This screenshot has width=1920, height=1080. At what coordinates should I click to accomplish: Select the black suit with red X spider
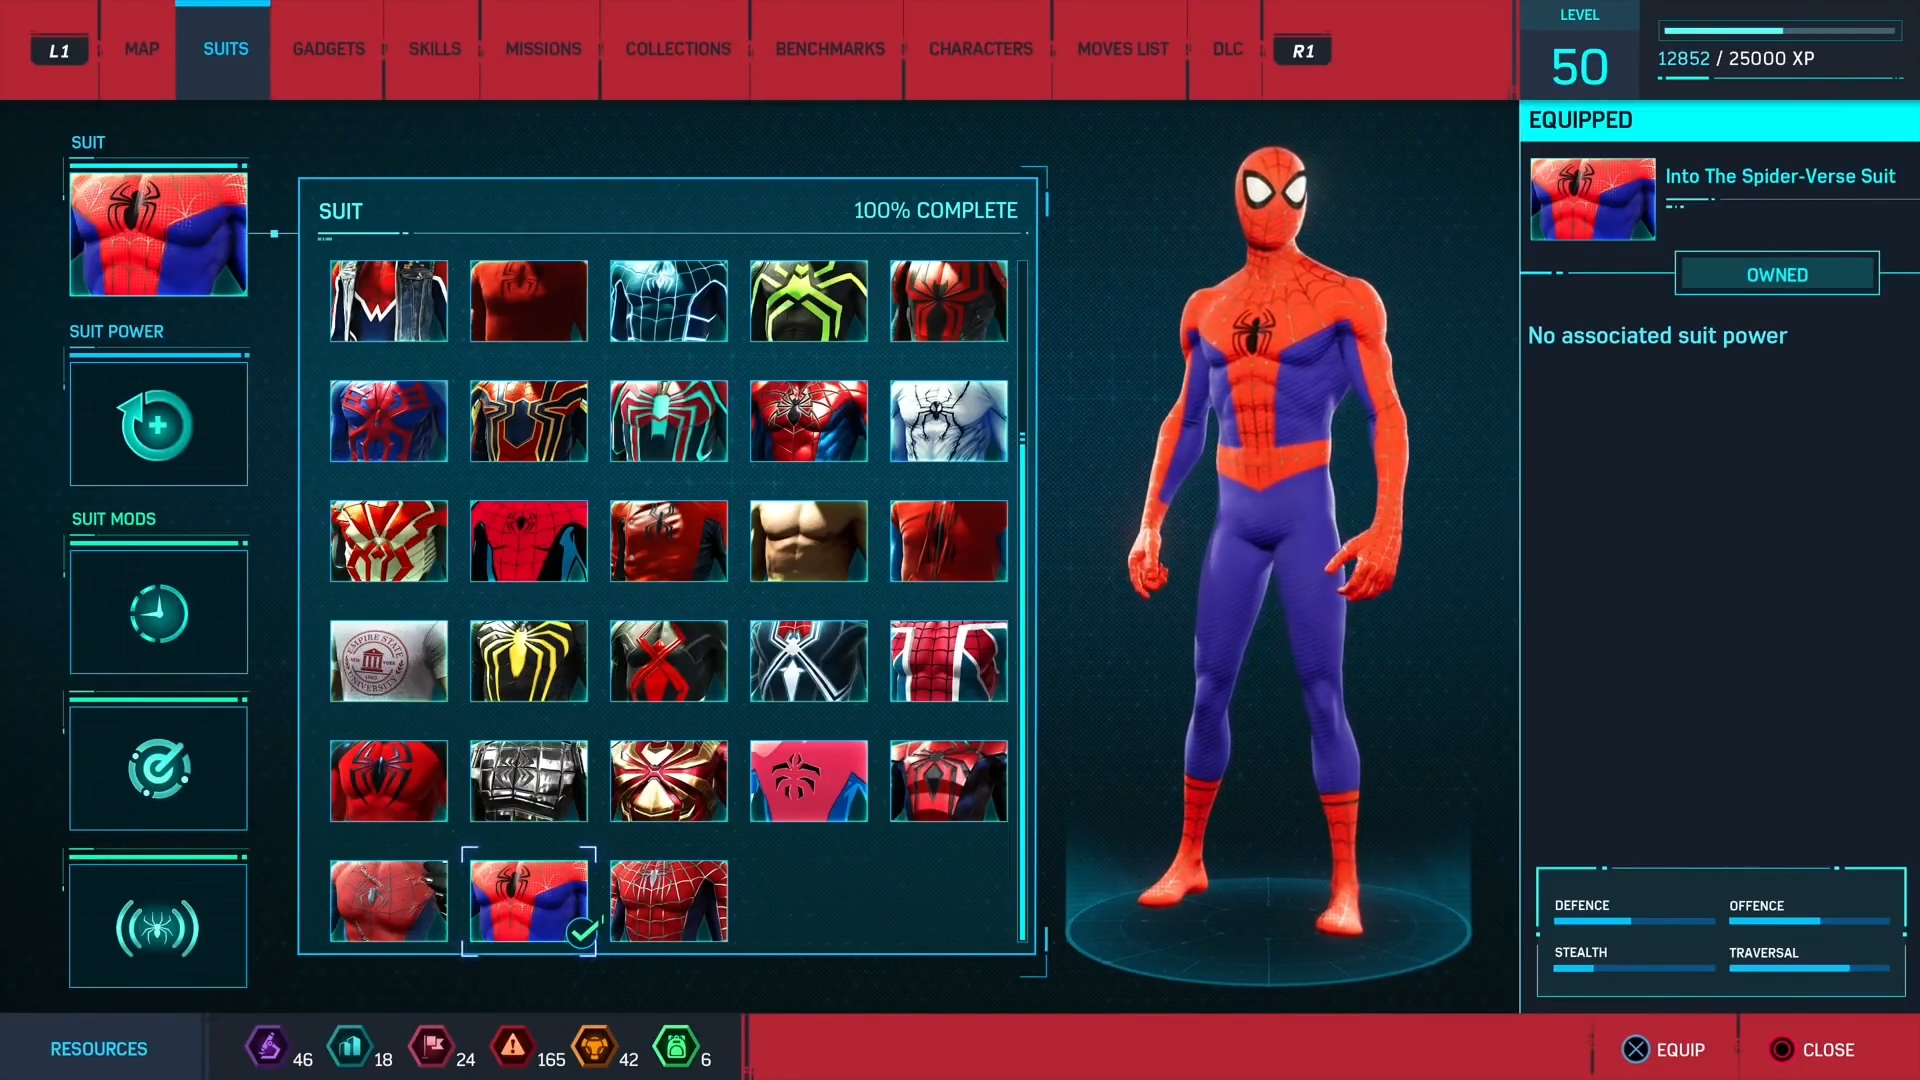point(669,661)
